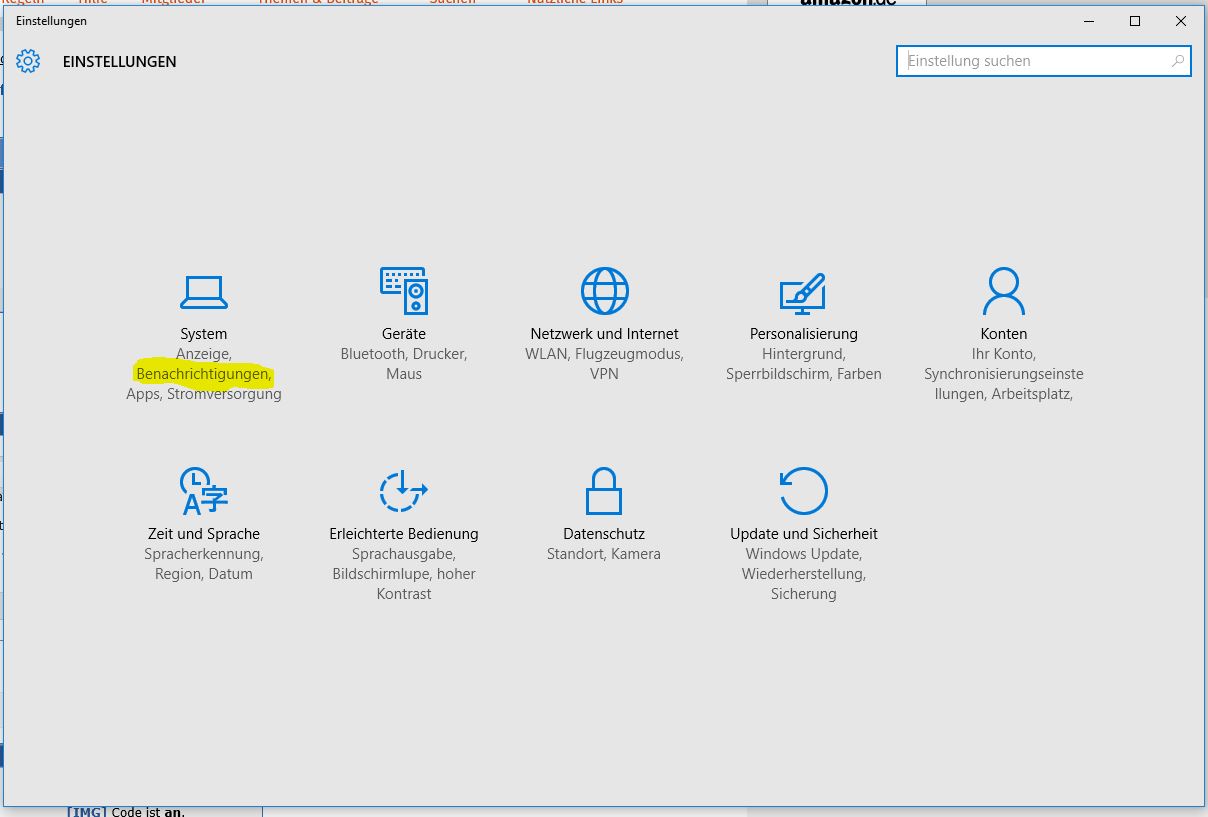Viewport: 1208px width, 817px height.
Task: Maximize the Einstellungen window
Action: [x=1135, y=21]
